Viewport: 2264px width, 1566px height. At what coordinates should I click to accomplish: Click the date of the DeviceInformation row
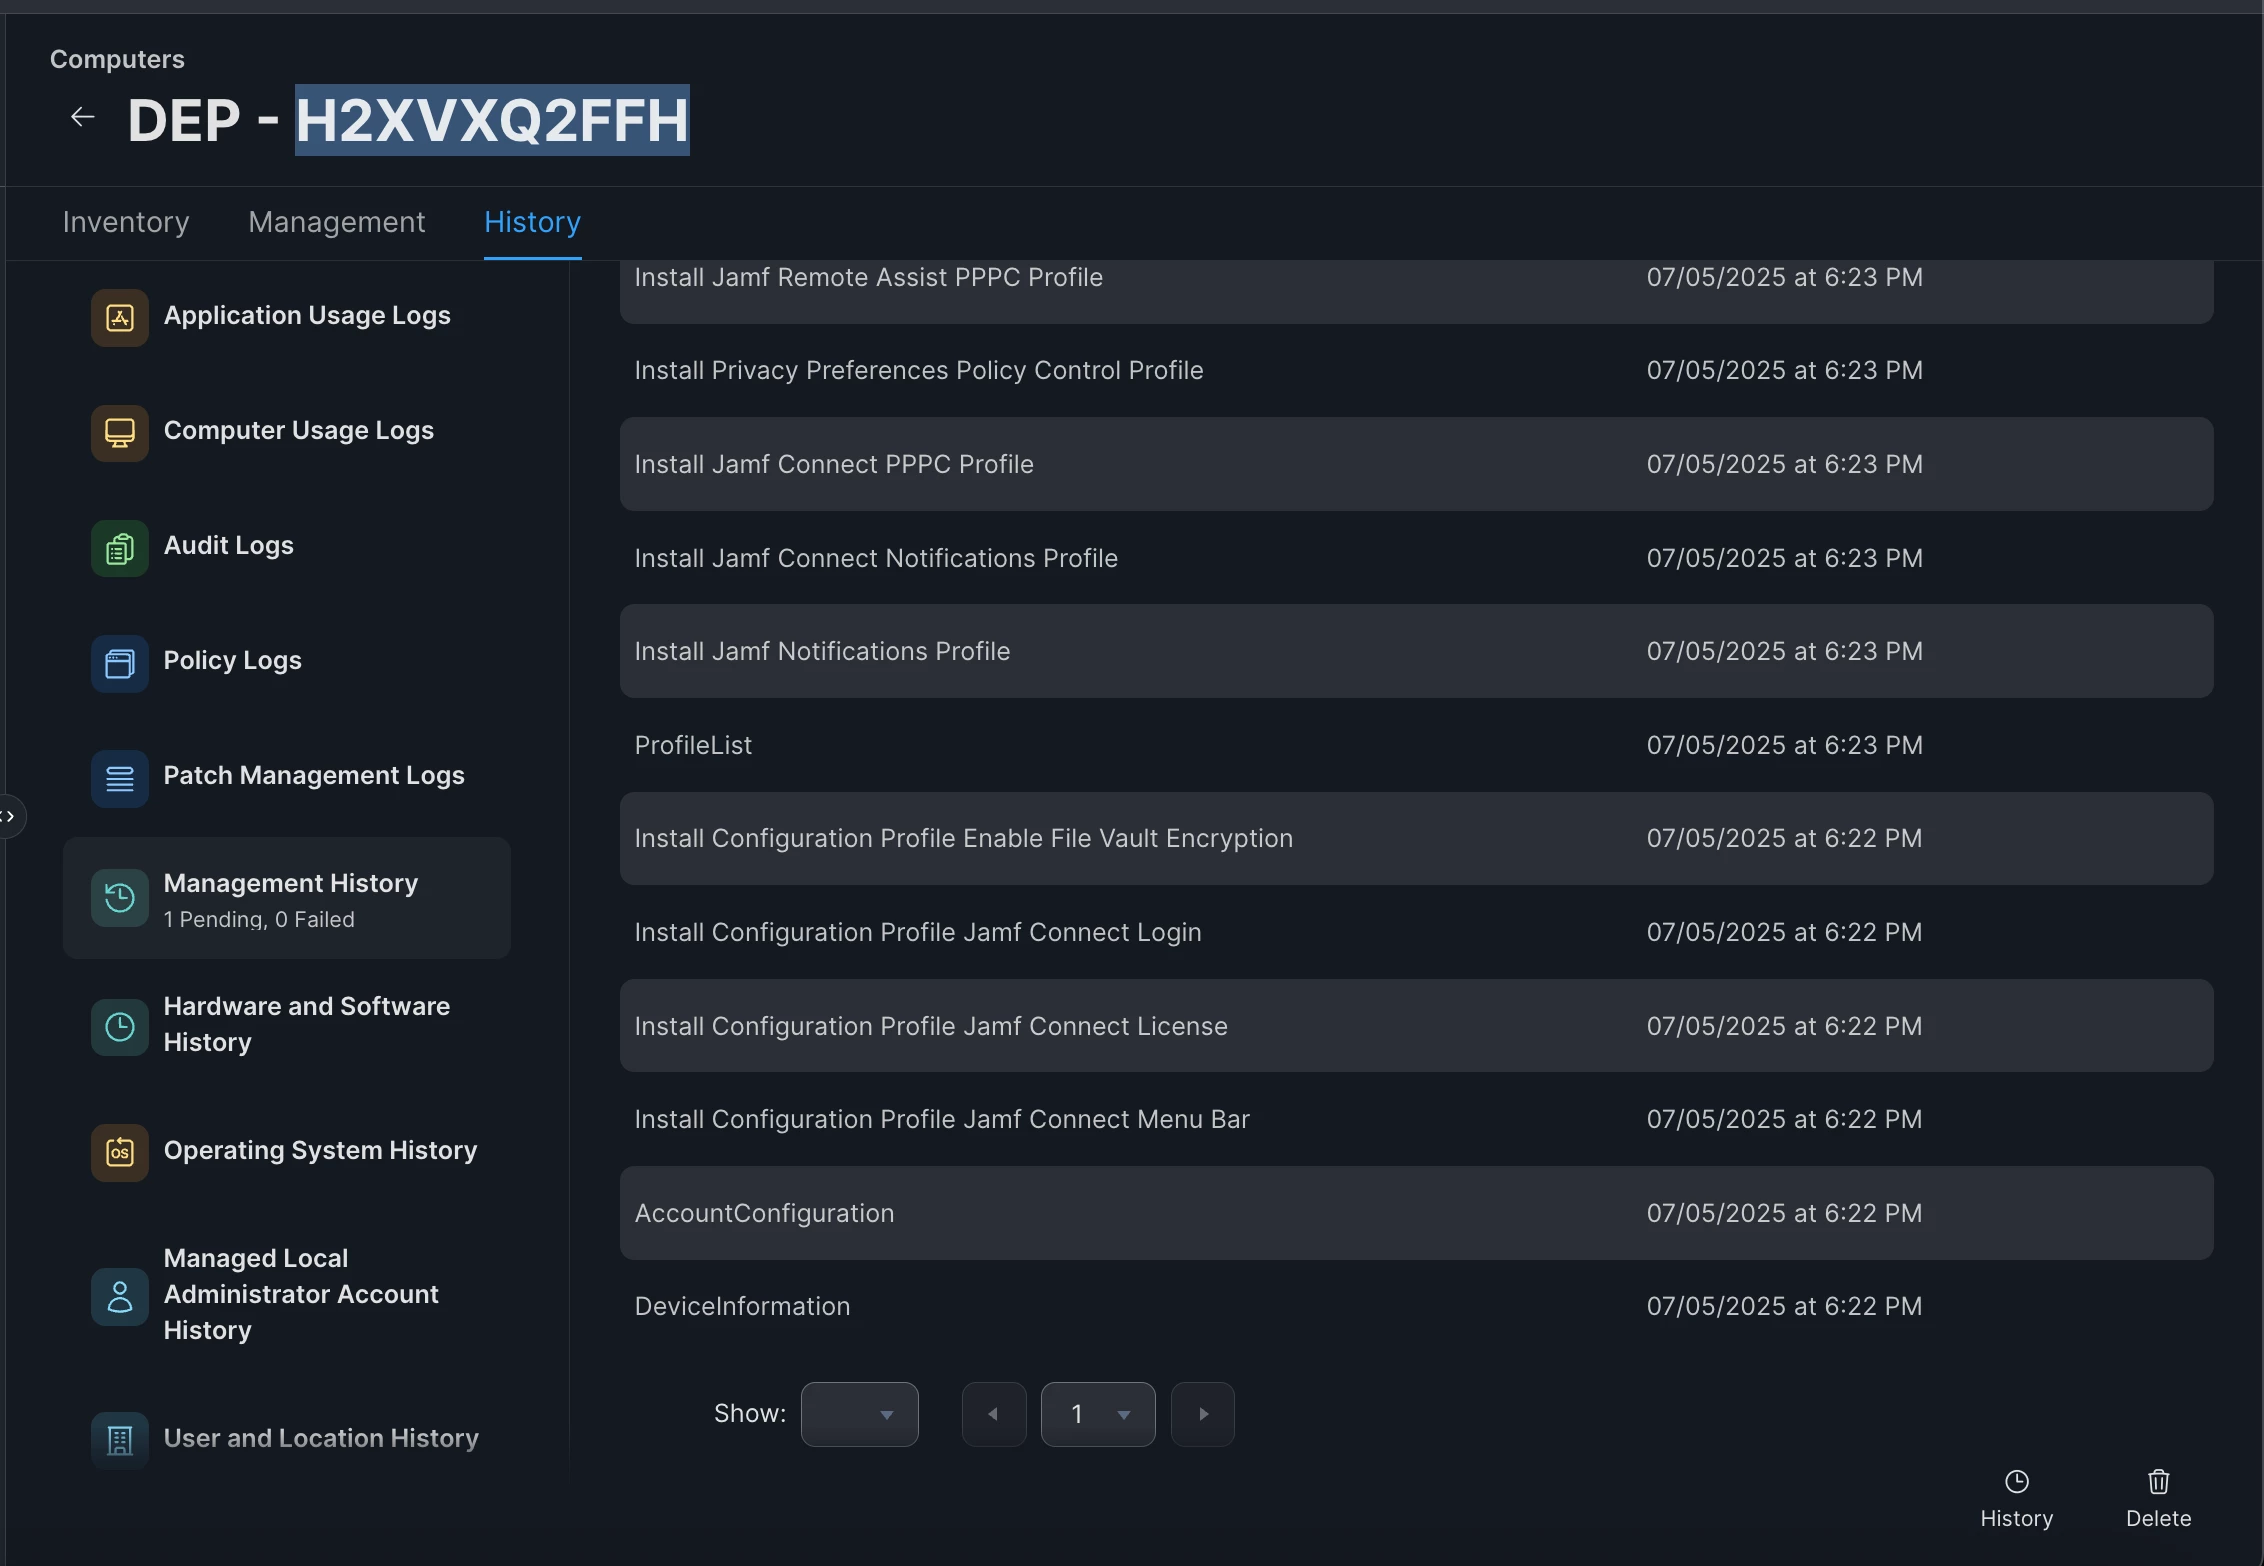[x=1785, y=1307]
